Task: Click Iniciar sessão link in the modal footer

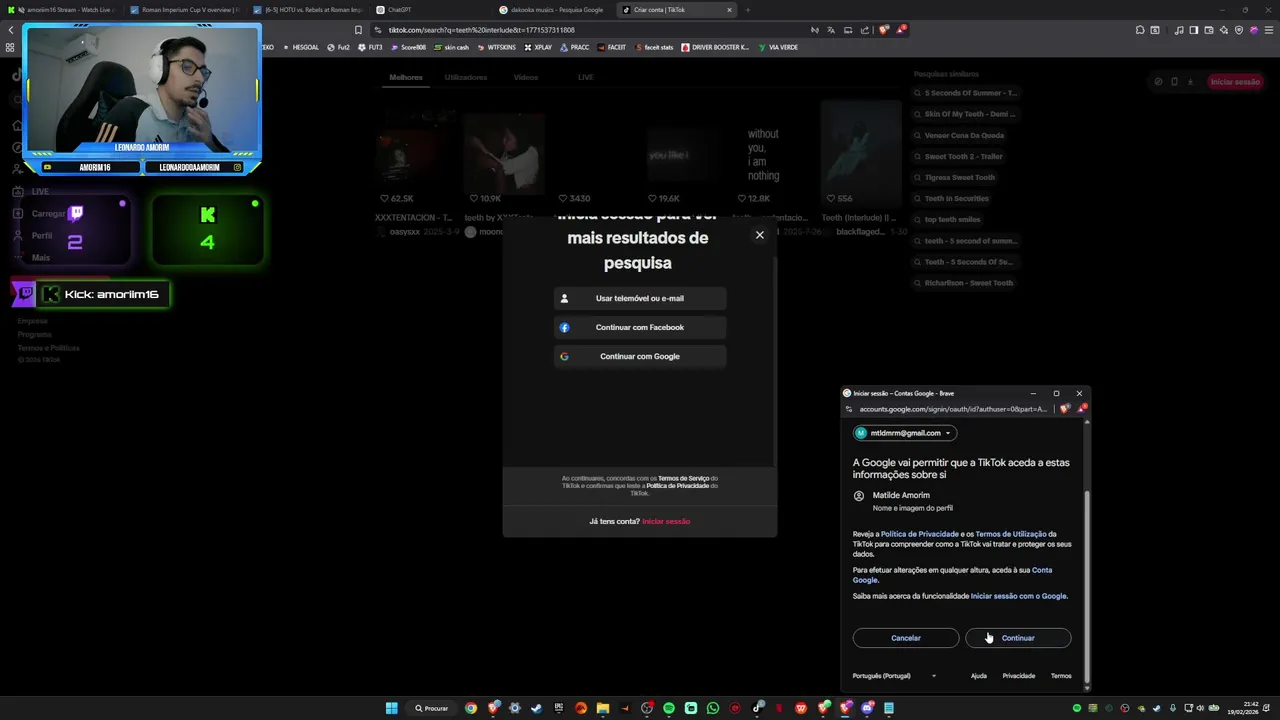Action: point(666,521)
